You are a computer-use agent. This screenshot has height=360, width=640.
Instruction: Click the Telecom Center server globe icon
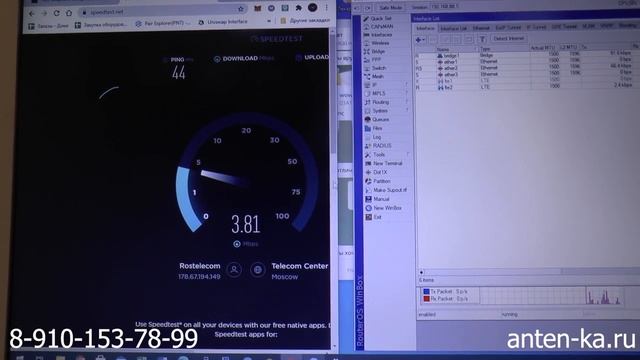point(258,269)
